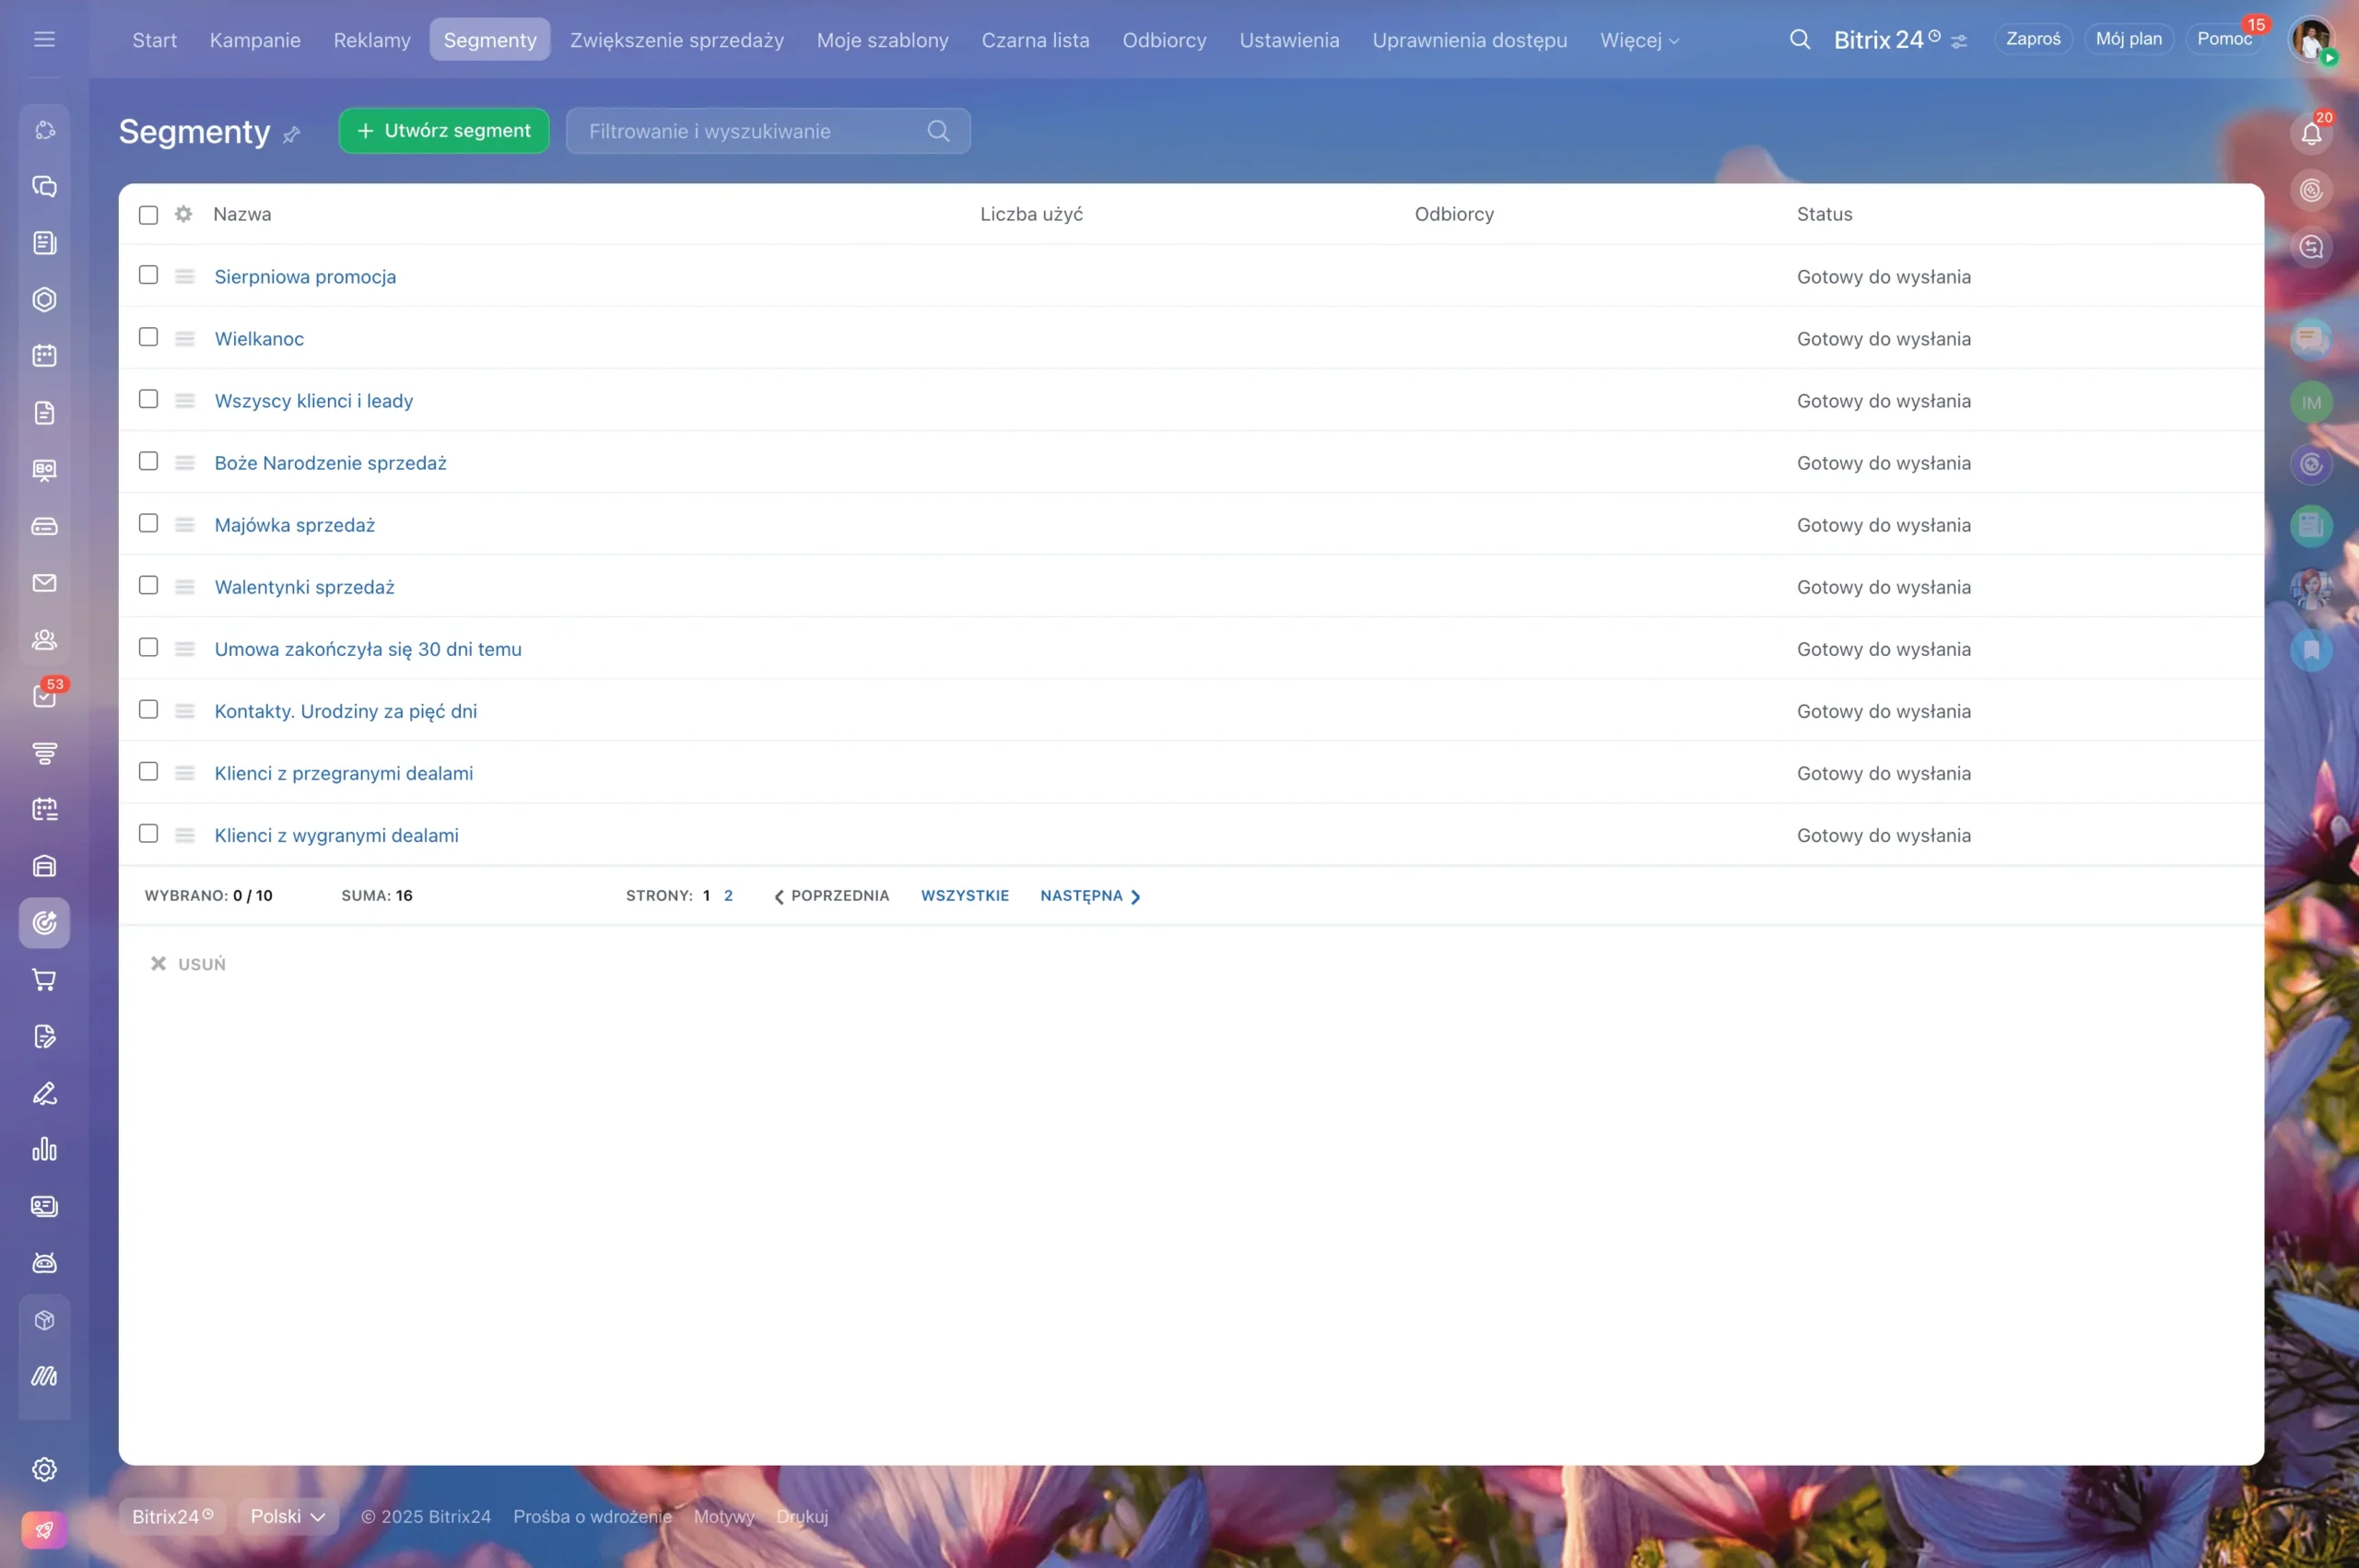Open the marketing target icon in sidebar
The width and height of the screenshot is (2359, 1568).
coord(44,923)
